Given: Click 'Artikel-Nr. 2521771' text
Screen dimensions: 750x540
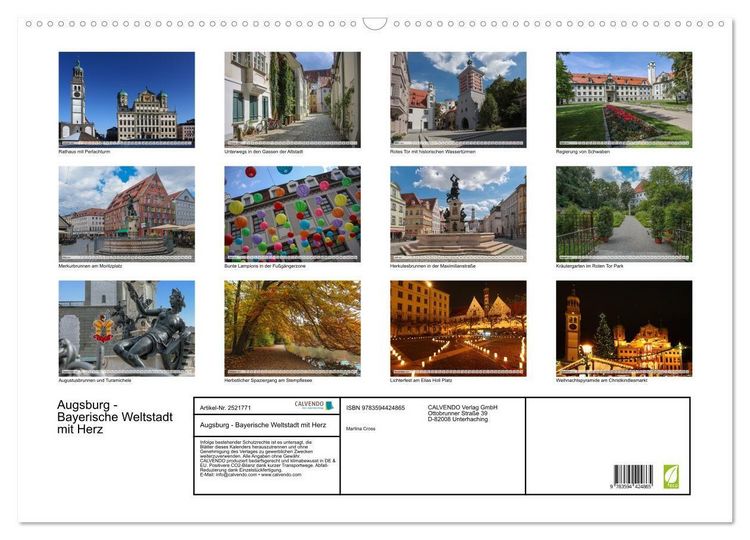Looking at the screenshot, I should coord(225,408).
